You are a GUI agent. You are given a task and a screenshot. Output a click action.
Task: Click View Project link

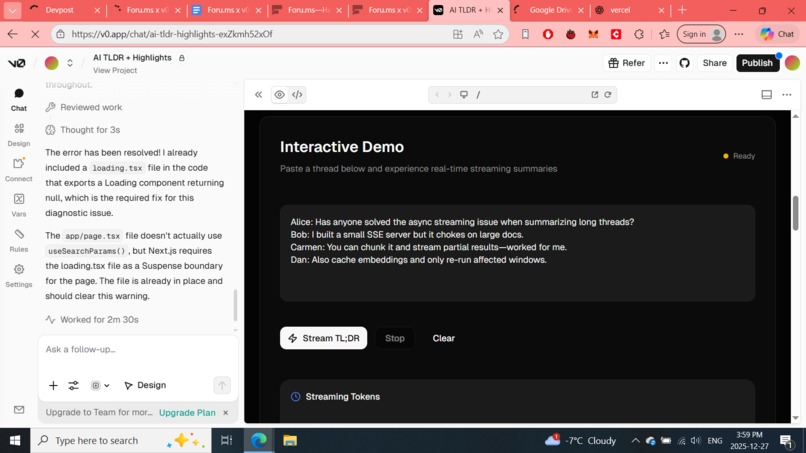pos(115,70)
